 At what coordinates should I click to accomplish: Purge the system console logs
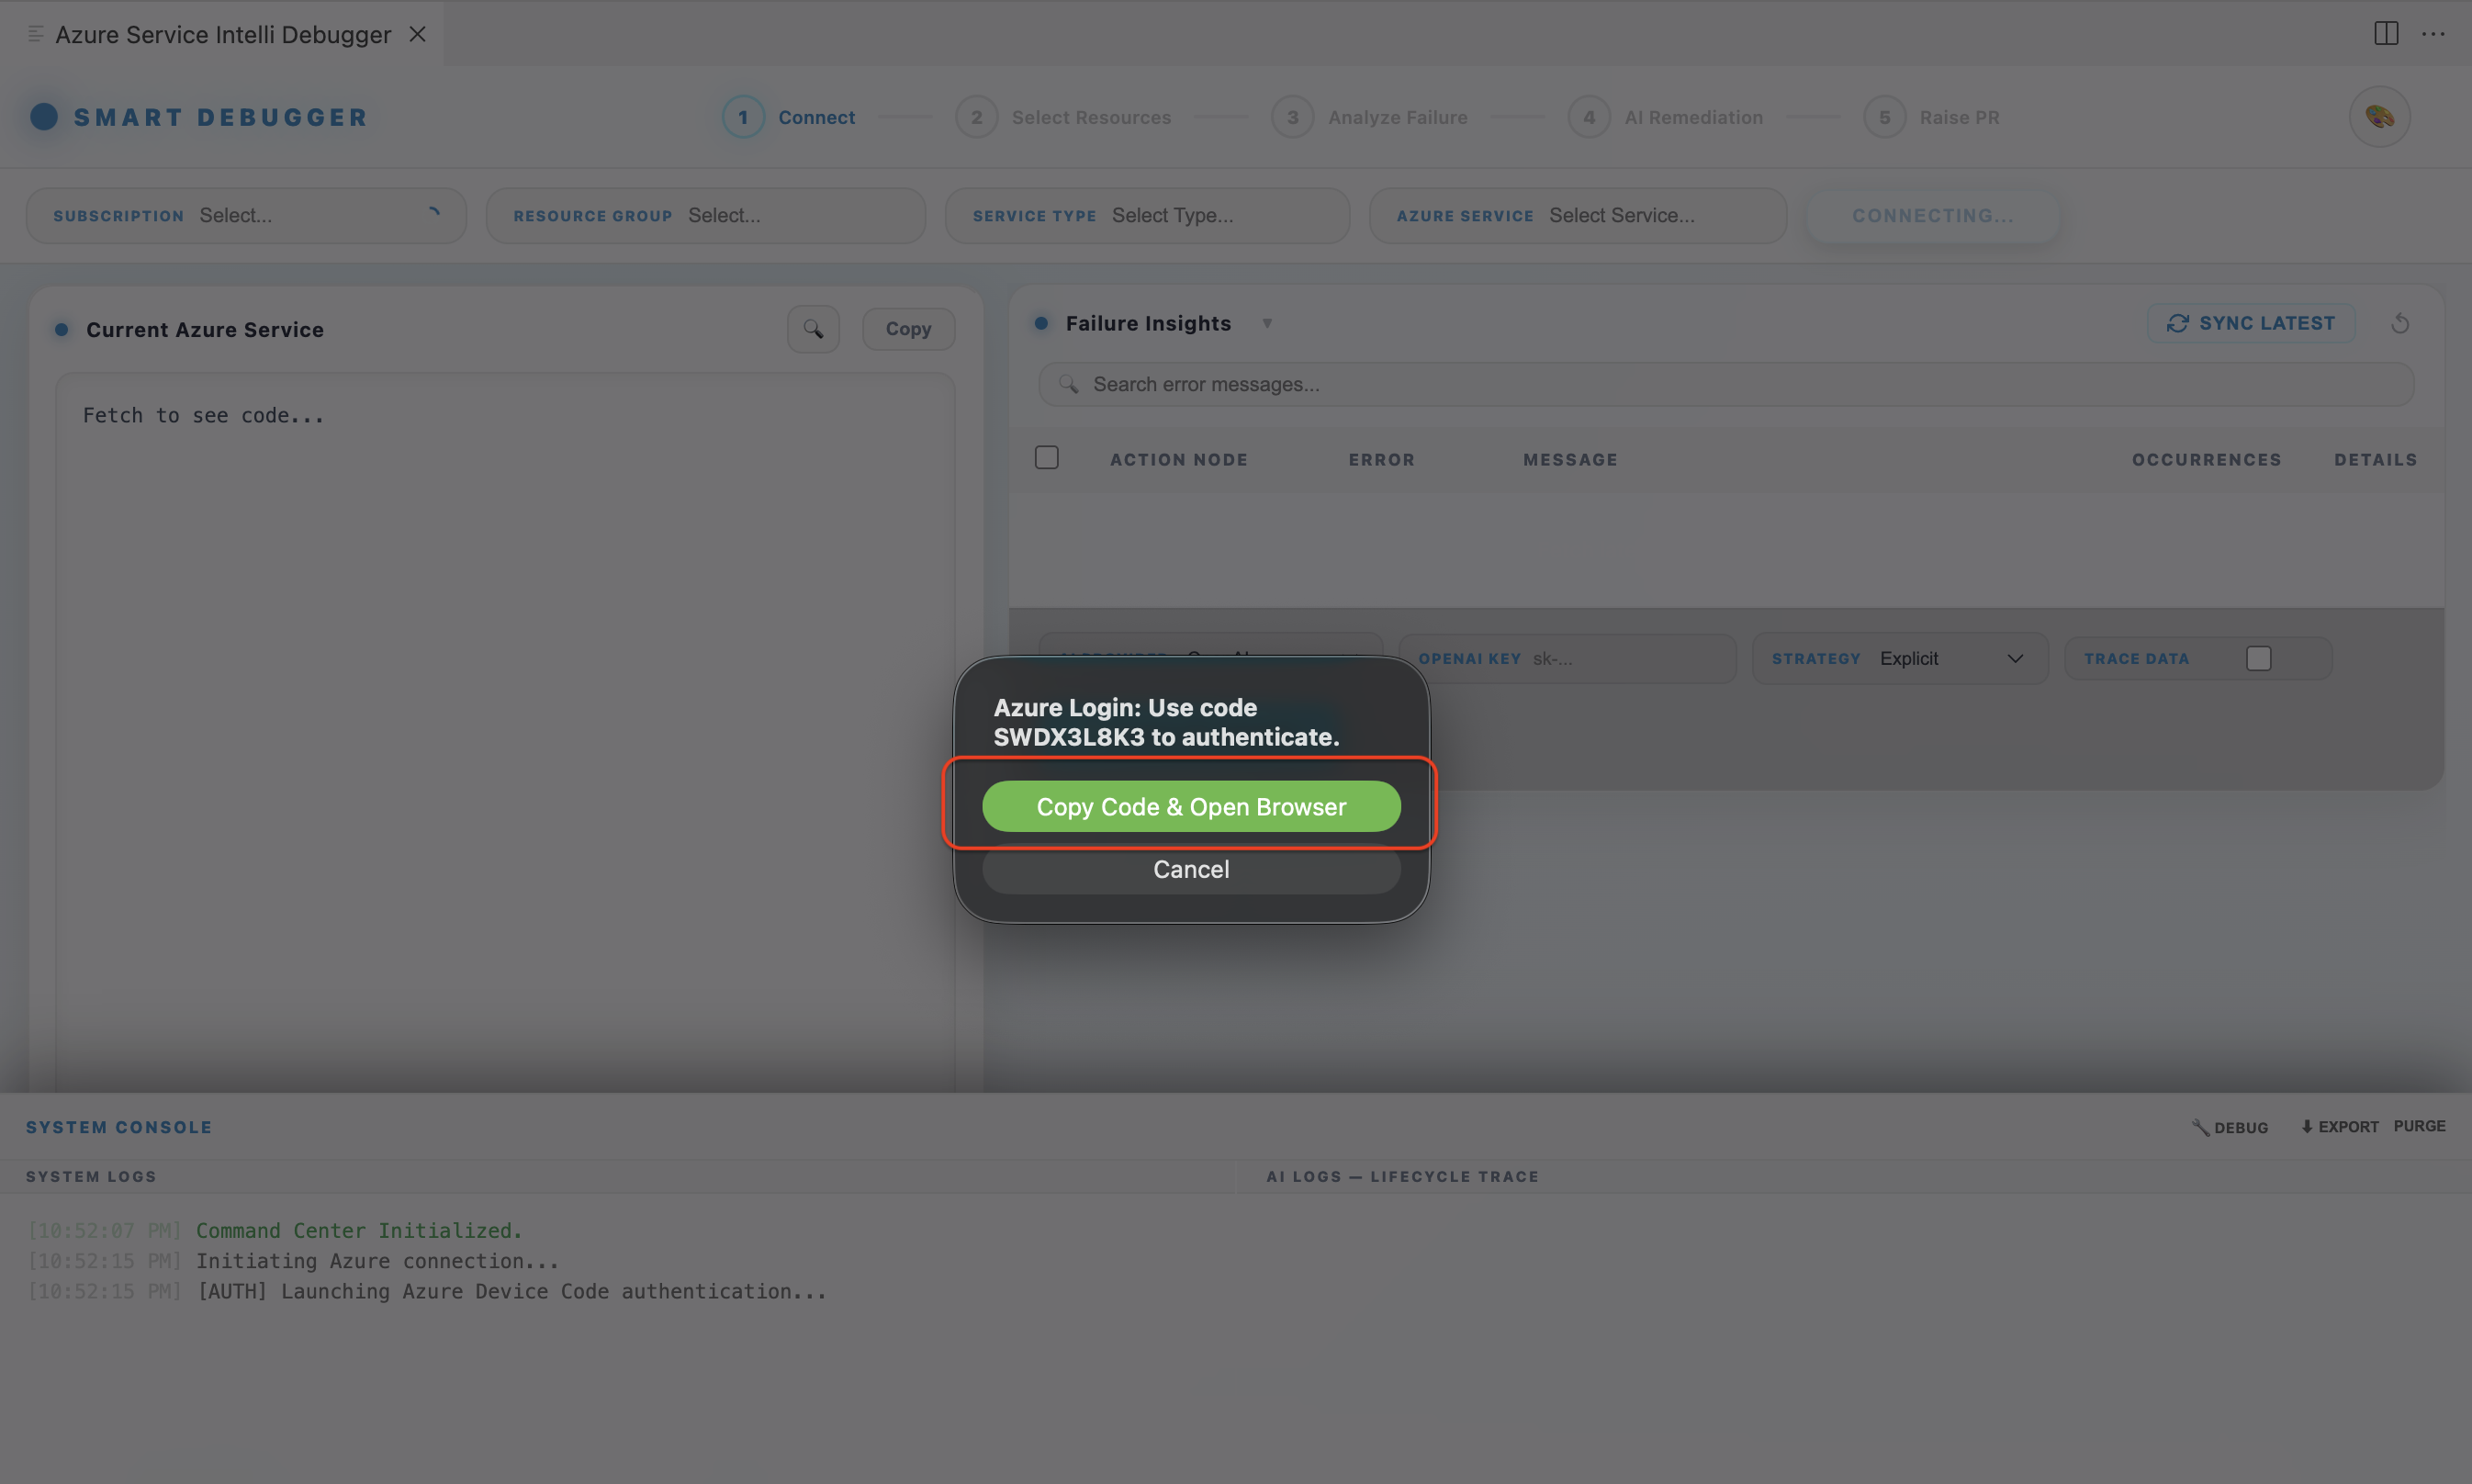[2419, 1126]
